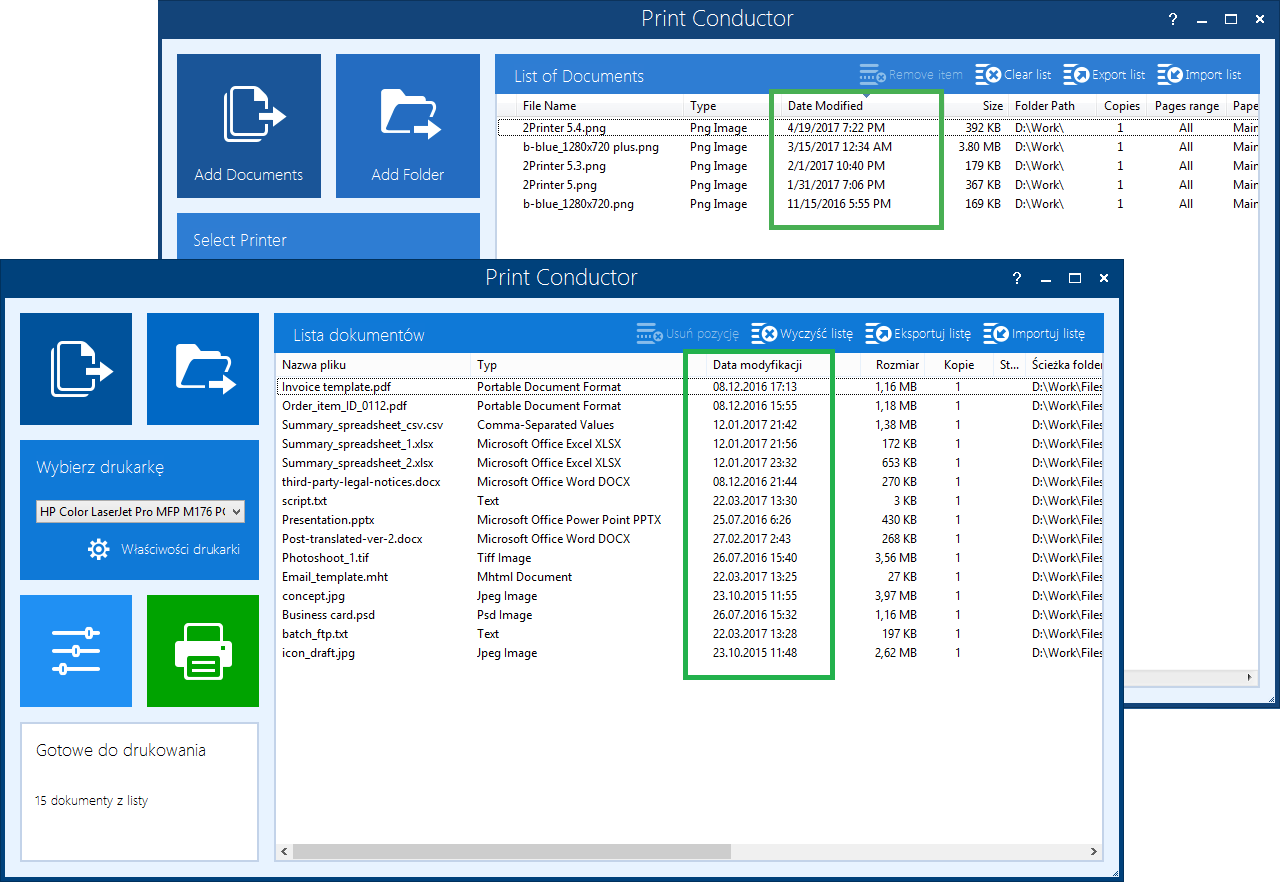Click add folder icon tile in Polish window
This screenshot has width=1280, height=882.
(x=203, y=369)
